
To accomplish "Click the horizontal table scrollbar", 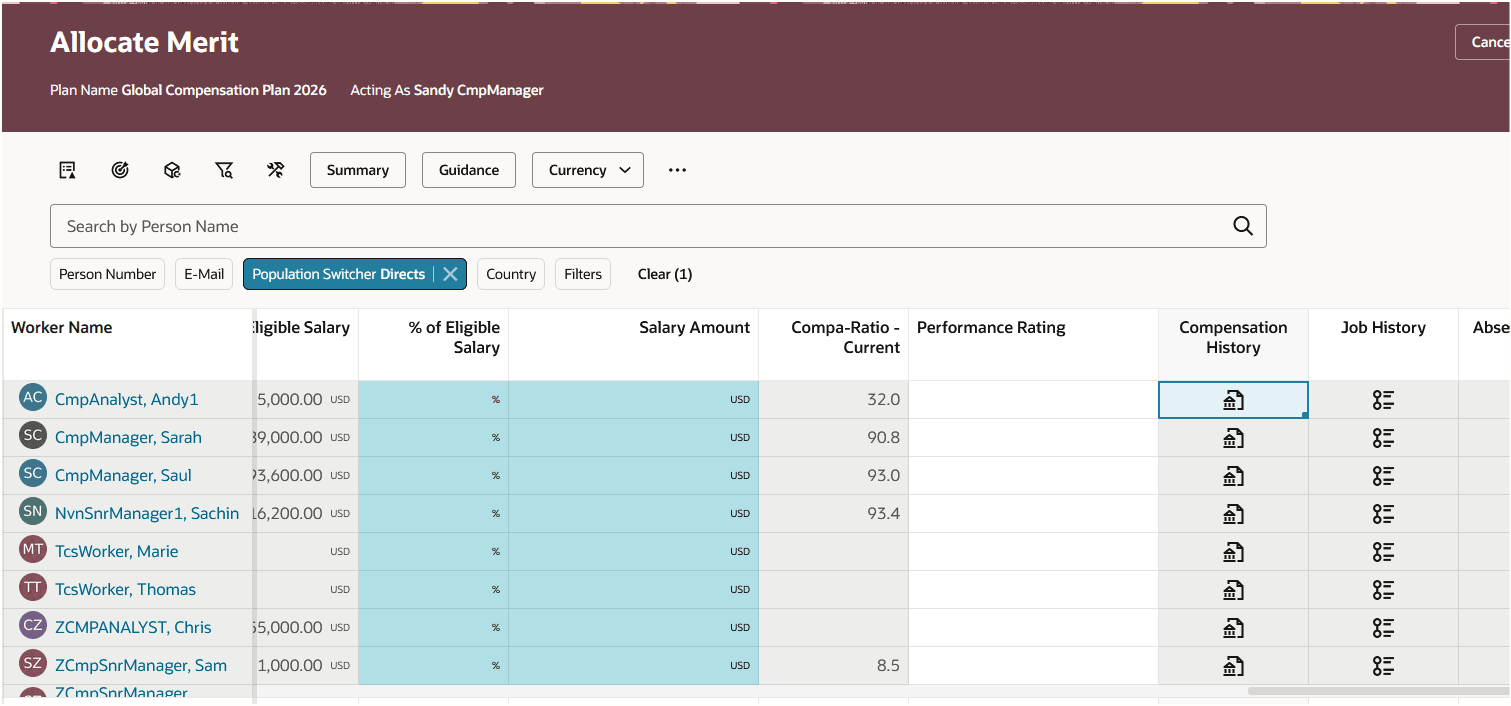I will tap(1379, 690).
